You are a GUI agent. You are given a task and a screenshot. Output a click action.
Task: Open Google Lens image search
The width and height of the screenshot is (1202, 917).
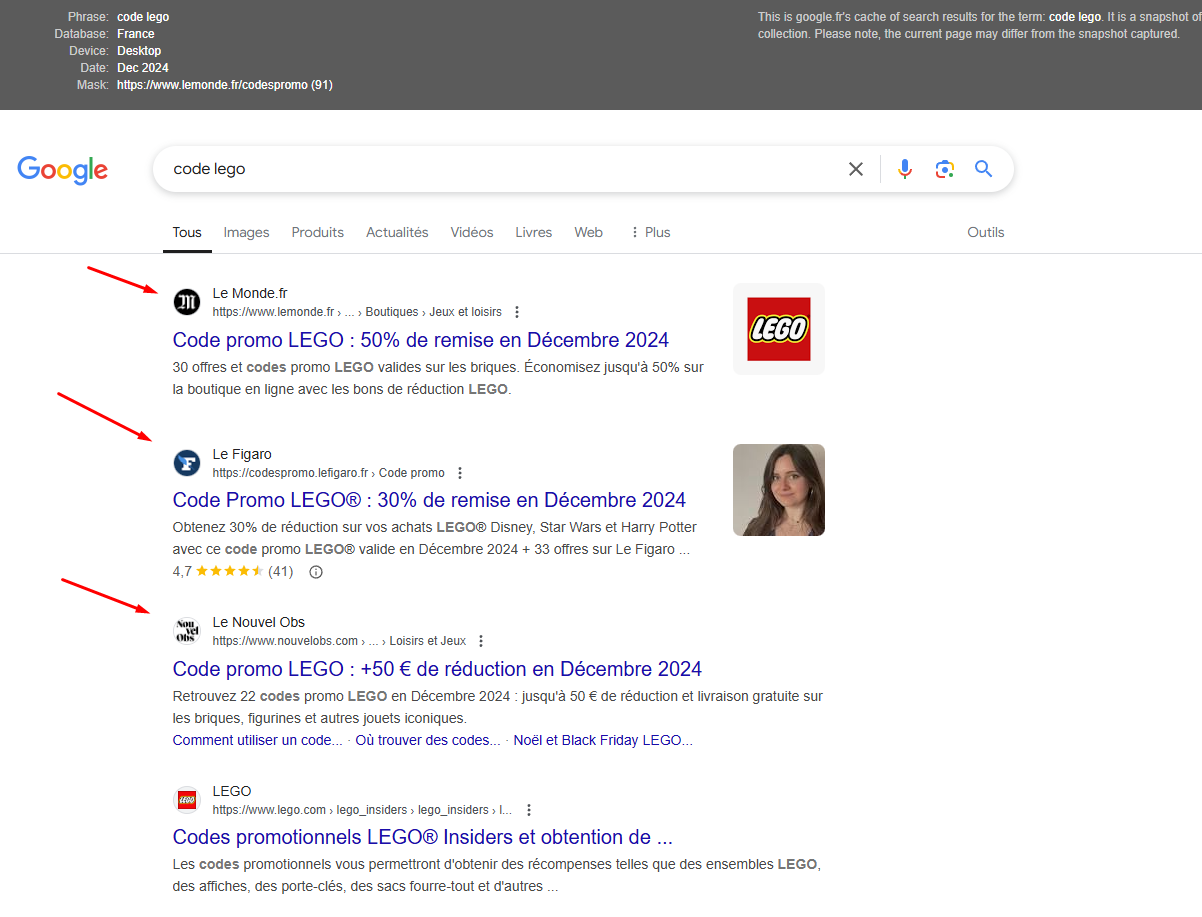pos(944,169)
